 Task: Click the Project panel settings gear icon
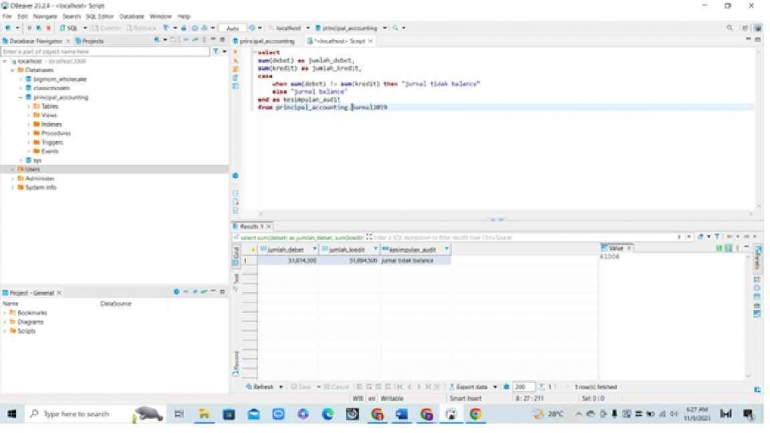[176, 292]
